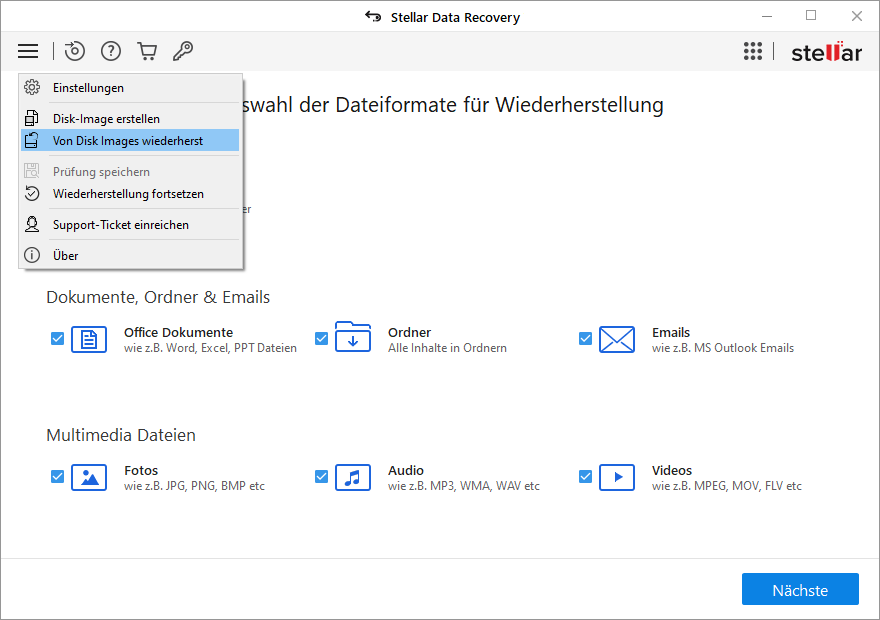The image size is (880, 620).
Task: Click the back arrow icon in title bar
Action: click(x=373, y=17)
